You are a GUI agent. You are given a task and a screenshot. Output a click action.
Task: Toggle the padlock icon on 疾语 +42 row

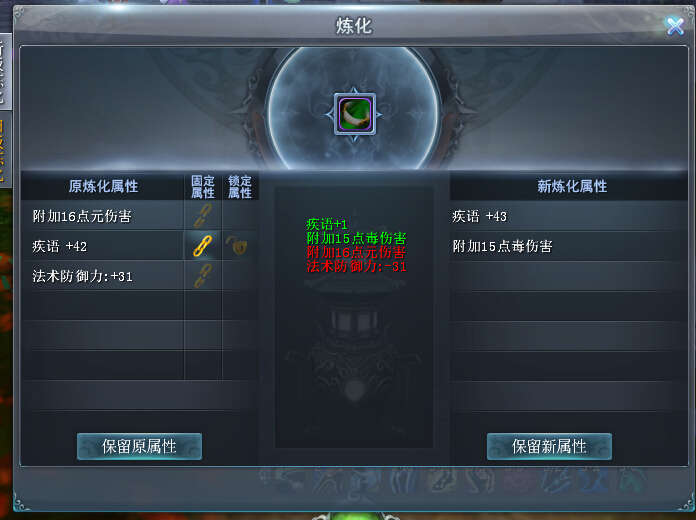(237, 246)
